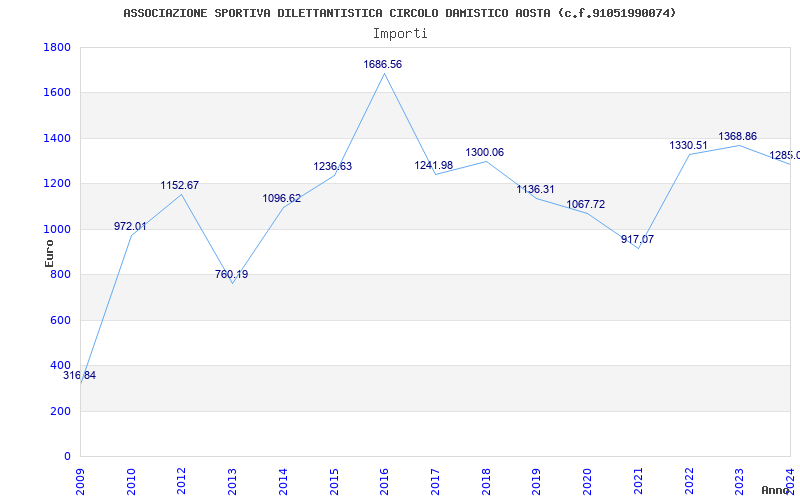
Task: Click the 600 y-axis tick label
Action: coord(61,320)
